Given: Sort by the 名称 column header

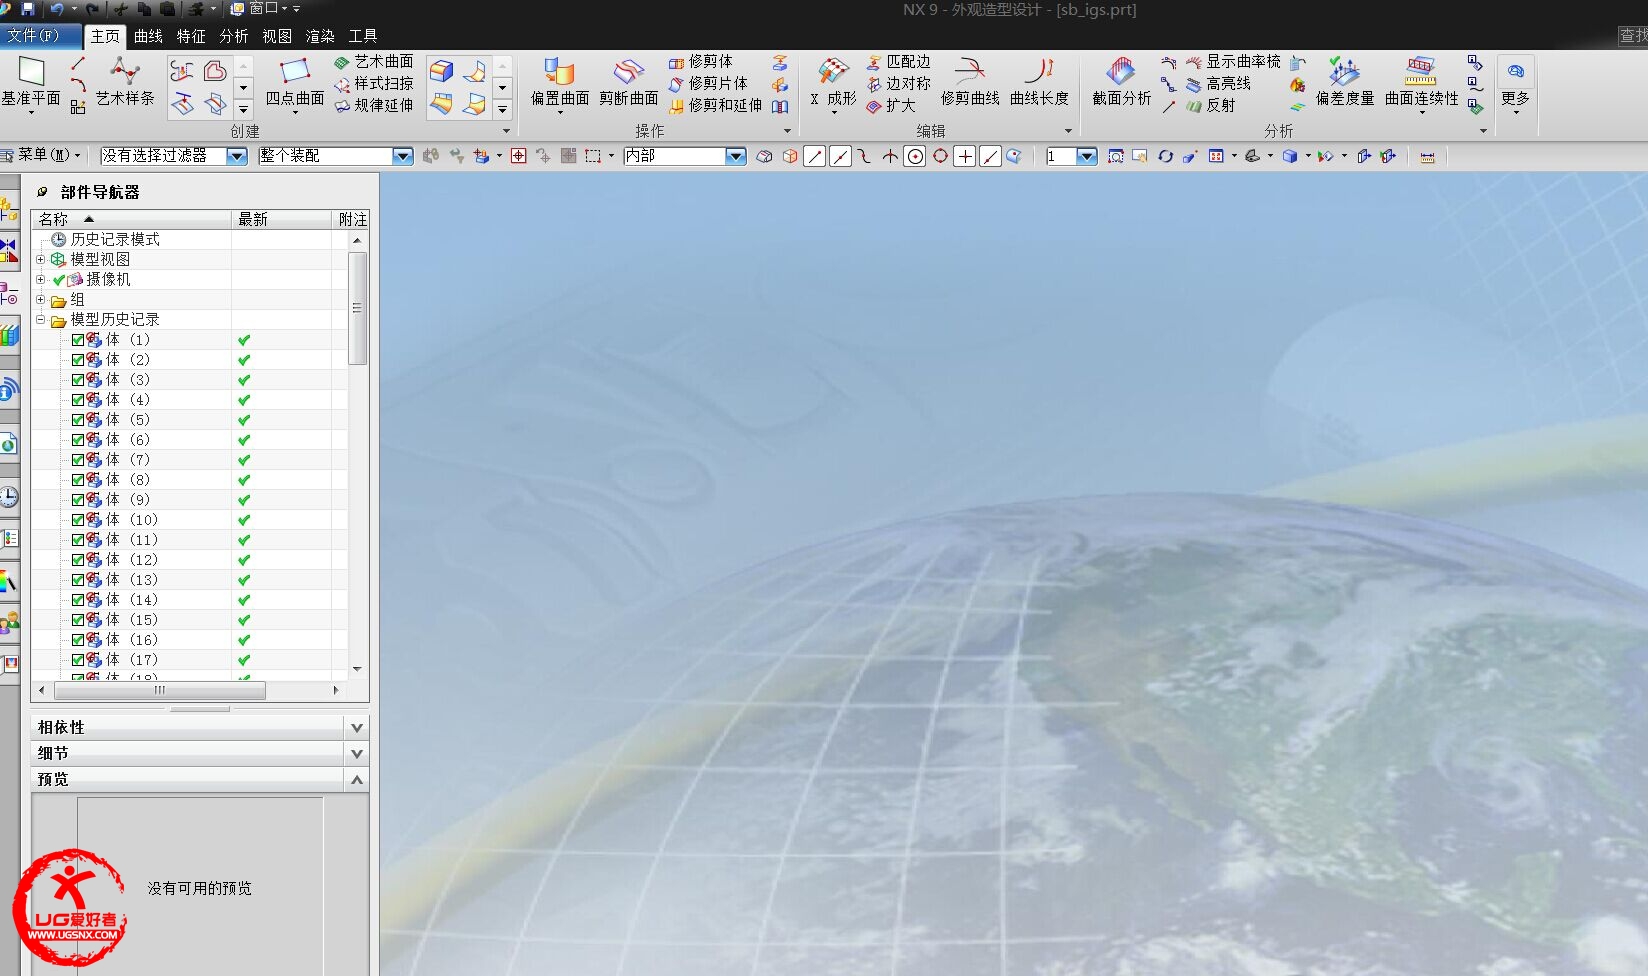Looking at the screenshot, I should [x=132, y=219].
